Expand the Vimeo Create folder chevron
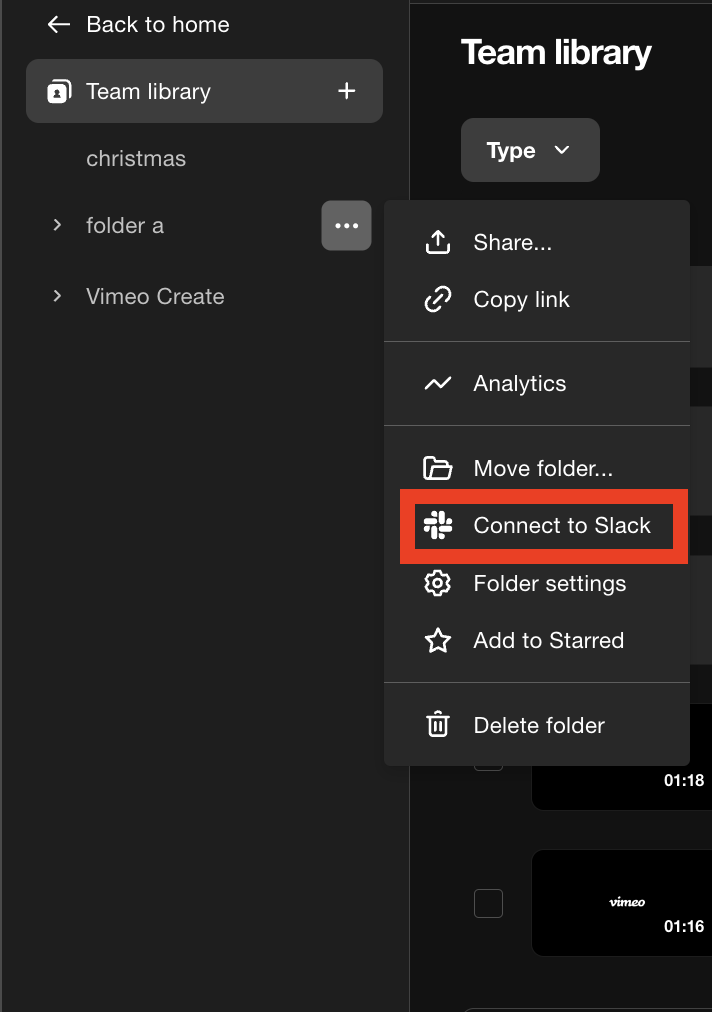Screen dimensions: 712x1012 [58, 296]
